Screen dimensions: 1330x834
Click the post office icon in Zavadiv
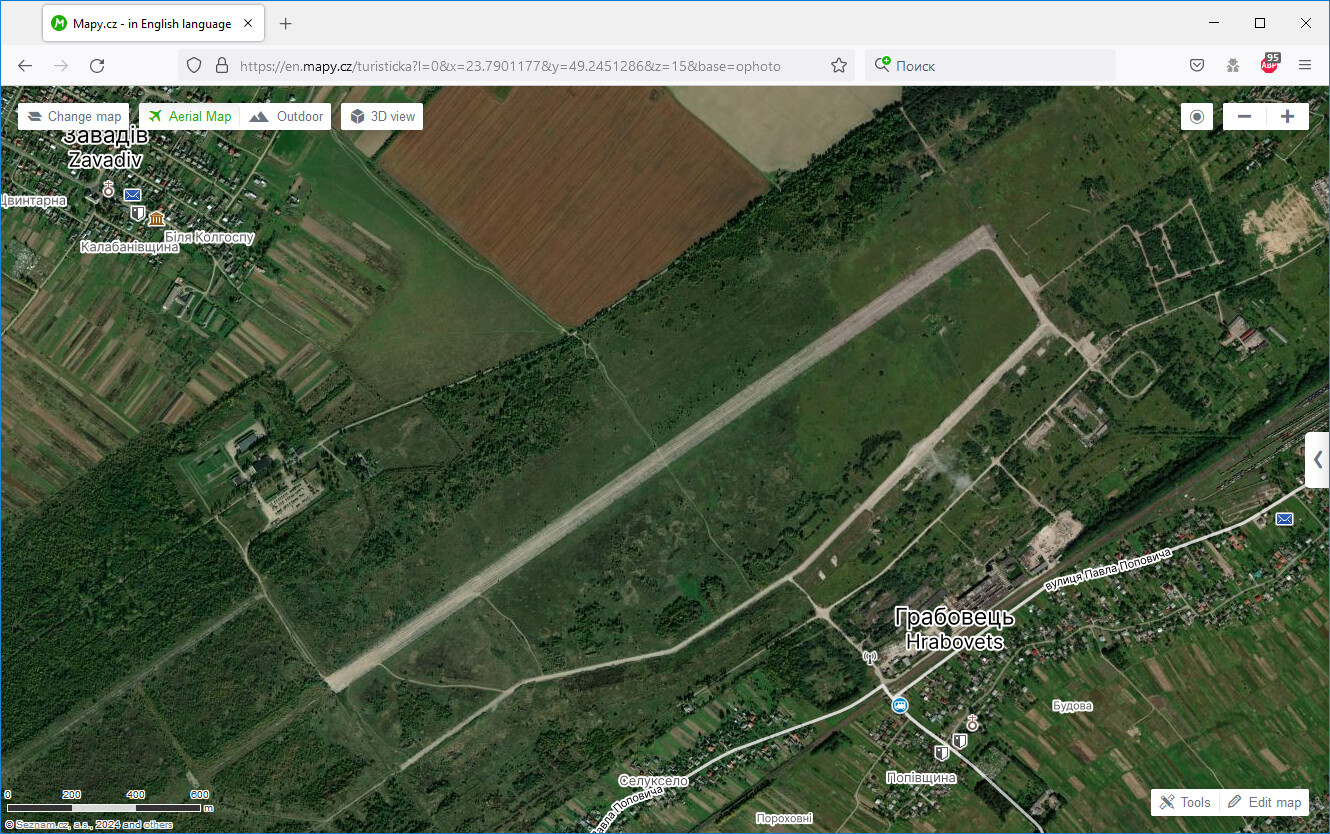click(132, 195)
